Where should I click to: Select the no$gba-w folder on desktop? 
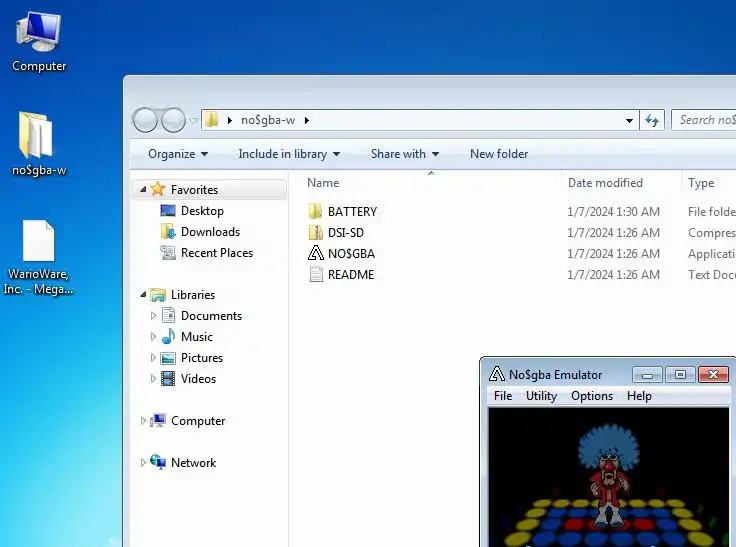(38, 144)
